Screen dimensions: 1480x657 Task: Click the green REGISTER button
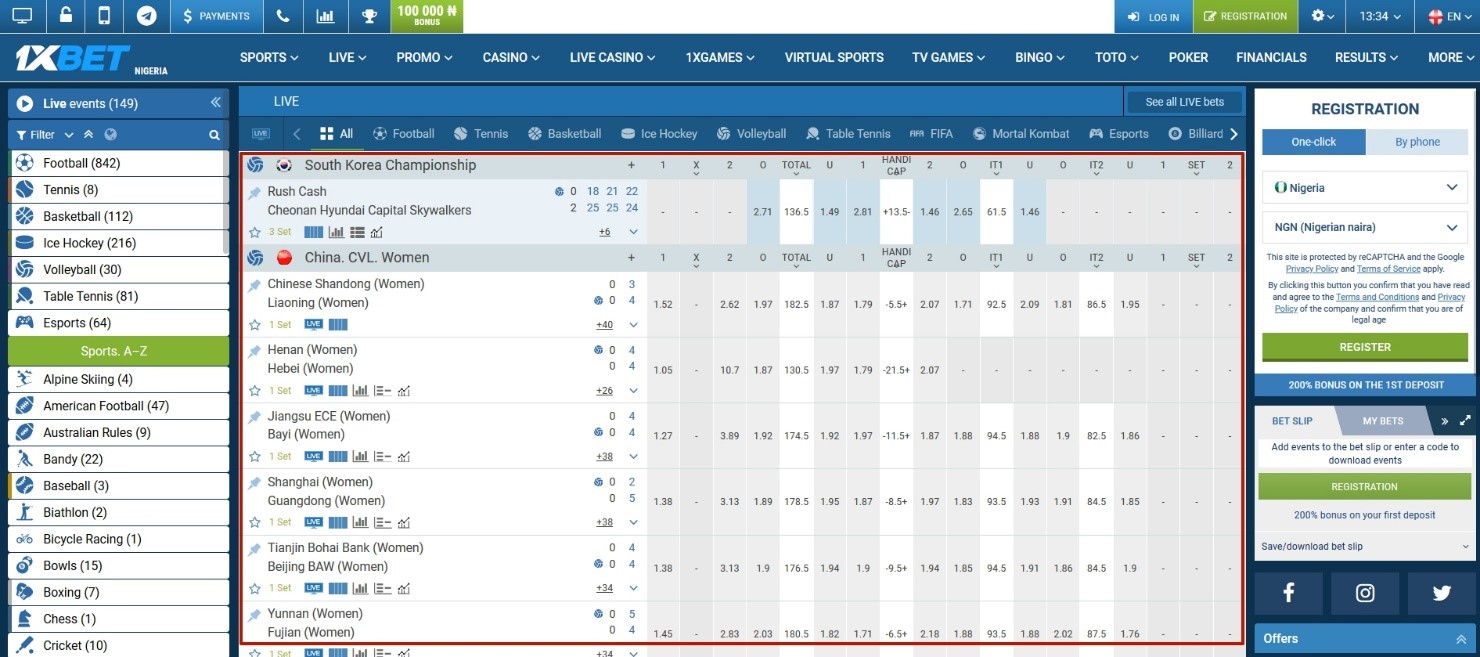point(1365,347)
